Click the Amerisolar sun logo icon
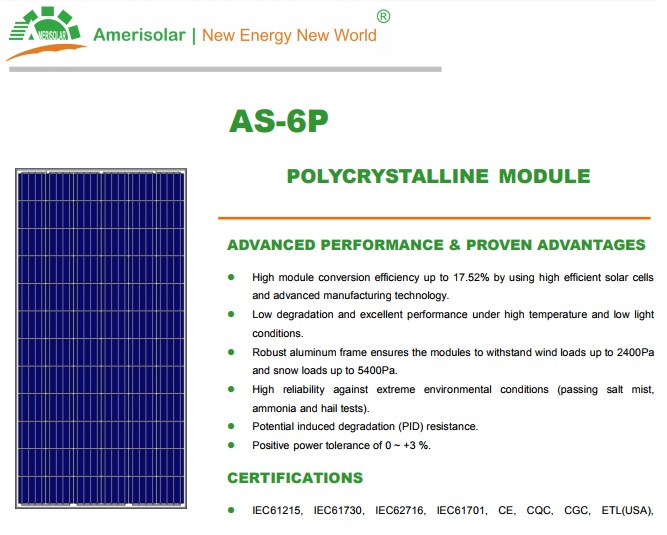Screen dimensions: 667x535 click(45, 33)
